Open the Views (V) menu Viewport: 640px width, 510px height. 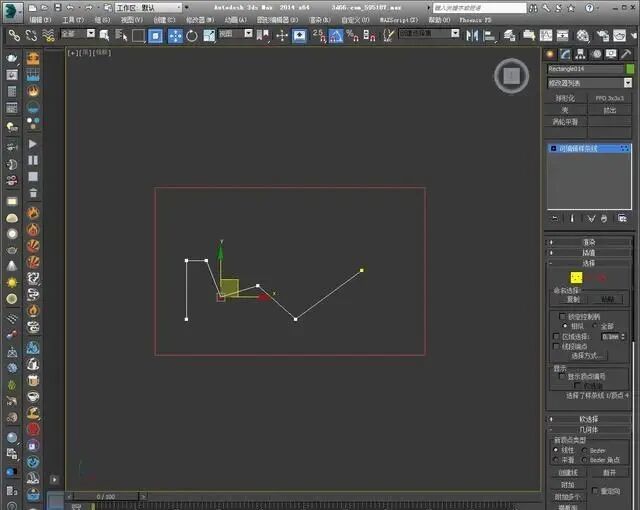(x=132, y=20)
